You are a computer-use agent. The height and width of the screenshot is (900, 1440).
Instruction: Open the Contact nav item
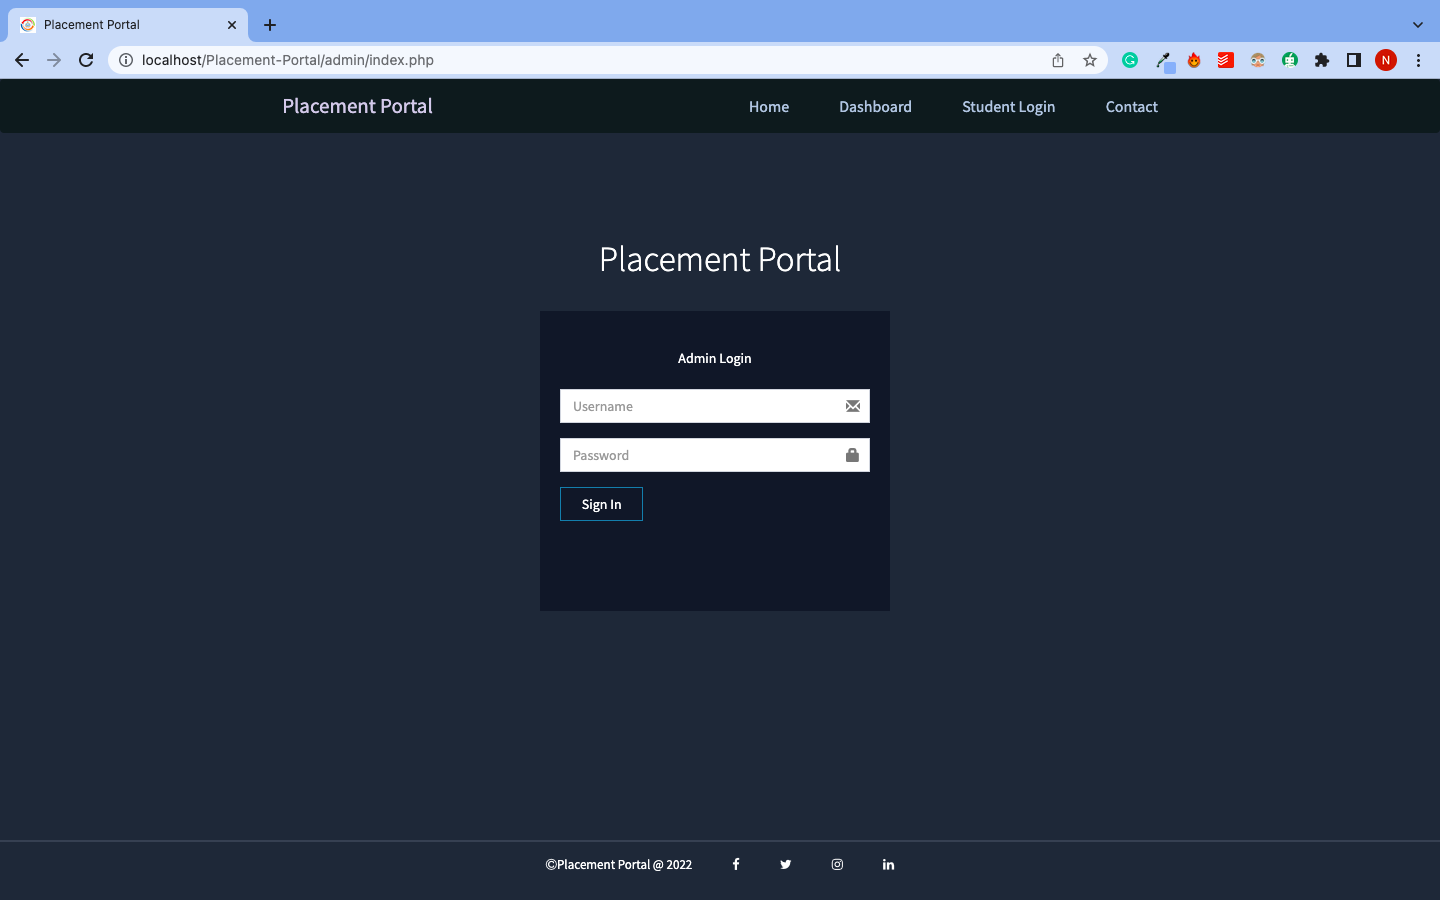coord(1131,107)
